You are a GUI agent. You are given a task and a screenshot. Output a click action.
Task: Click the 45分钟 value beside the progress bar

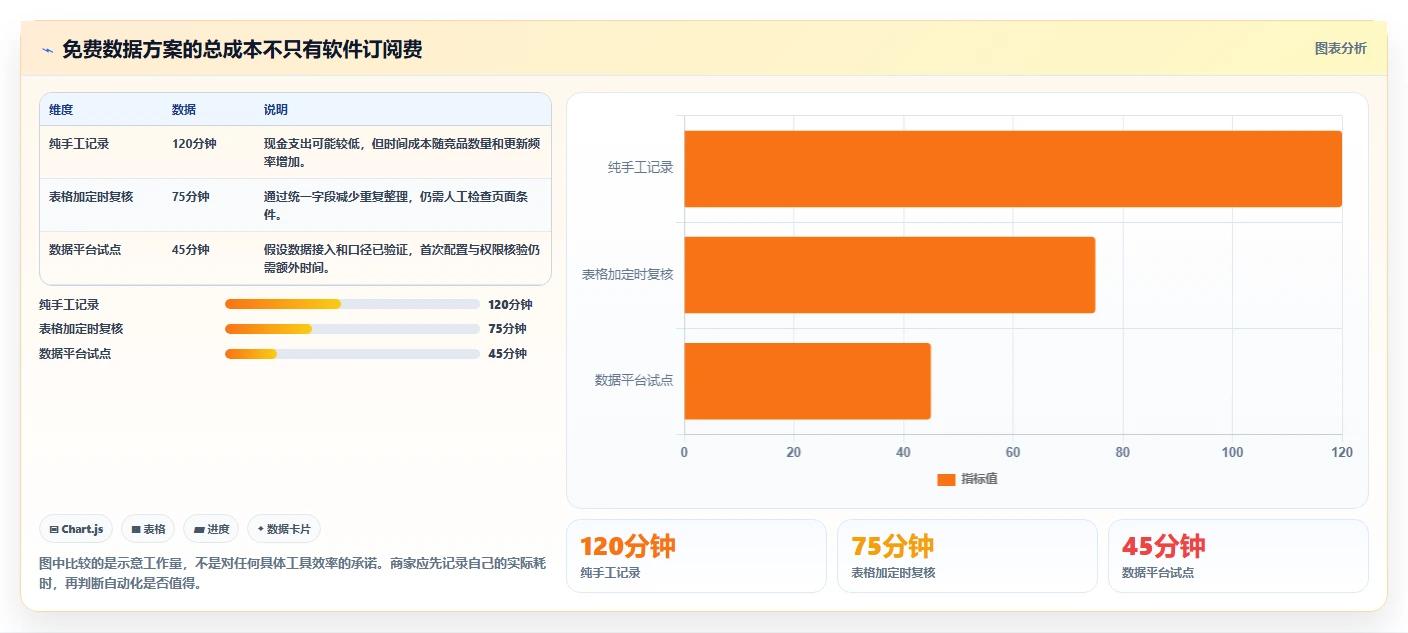click(507, 354)
